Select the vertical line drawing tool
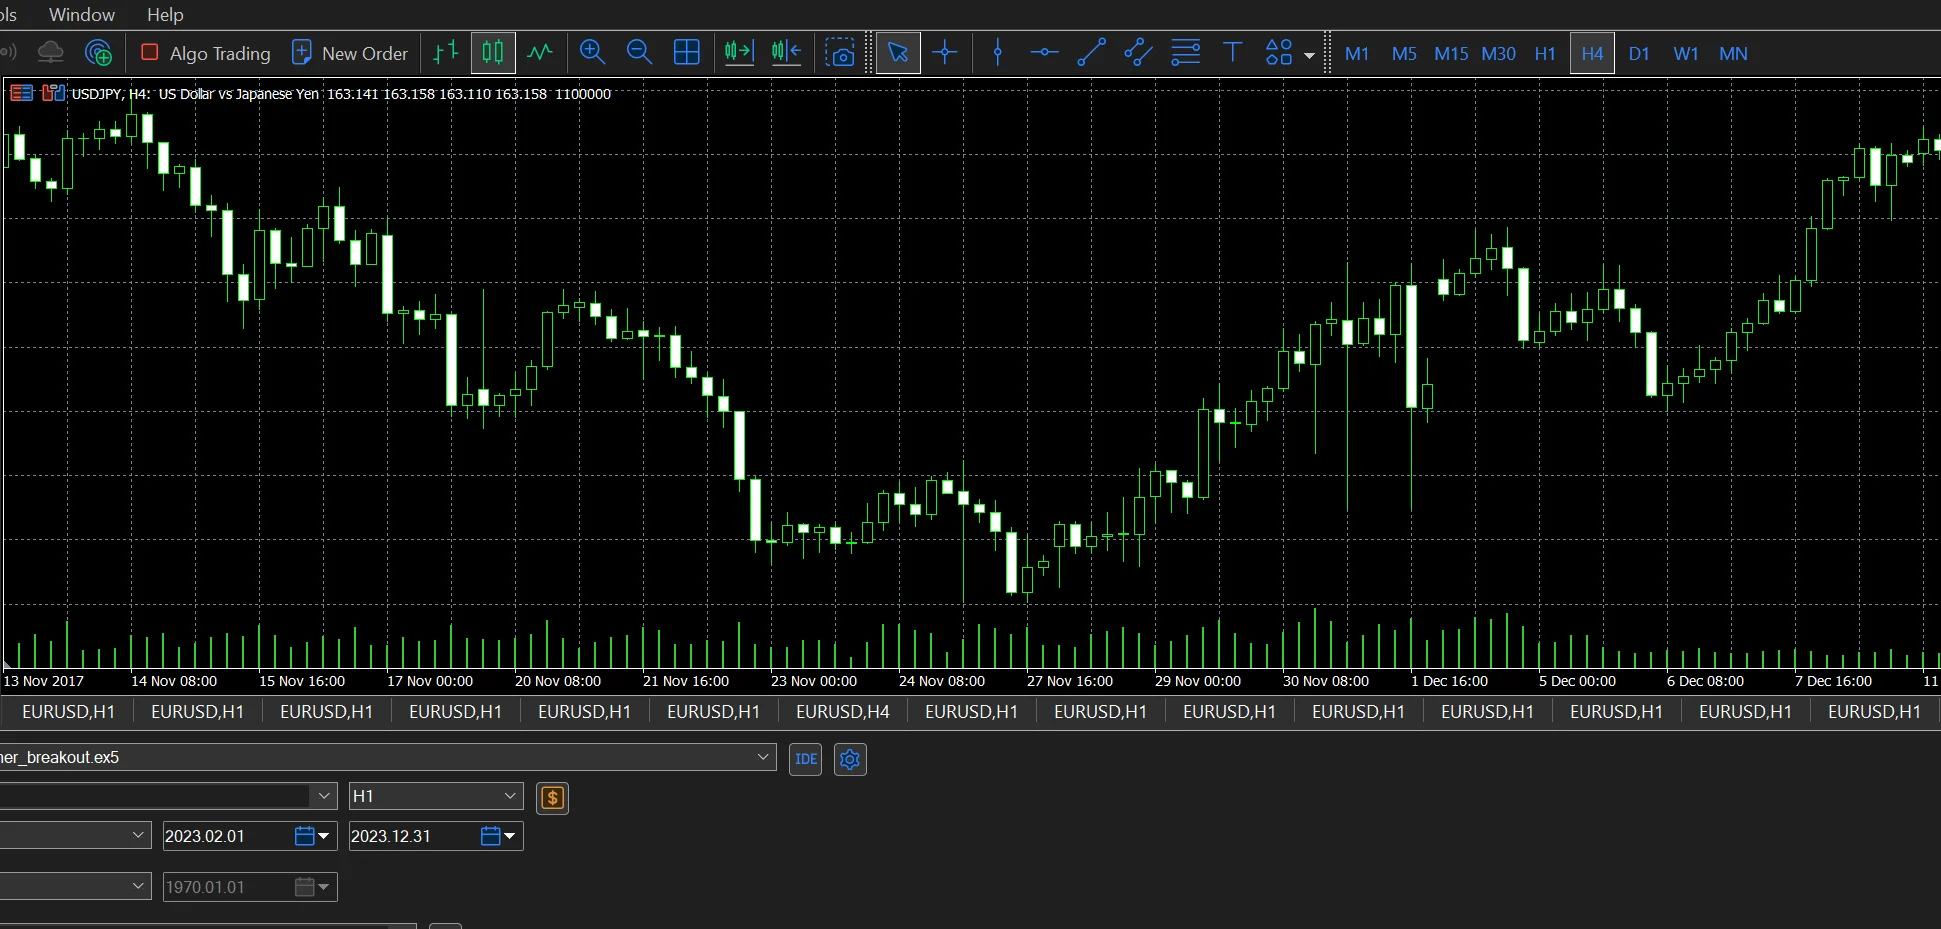The width and height of the screenshot is (1941, 929). click(x=997, y=53)
